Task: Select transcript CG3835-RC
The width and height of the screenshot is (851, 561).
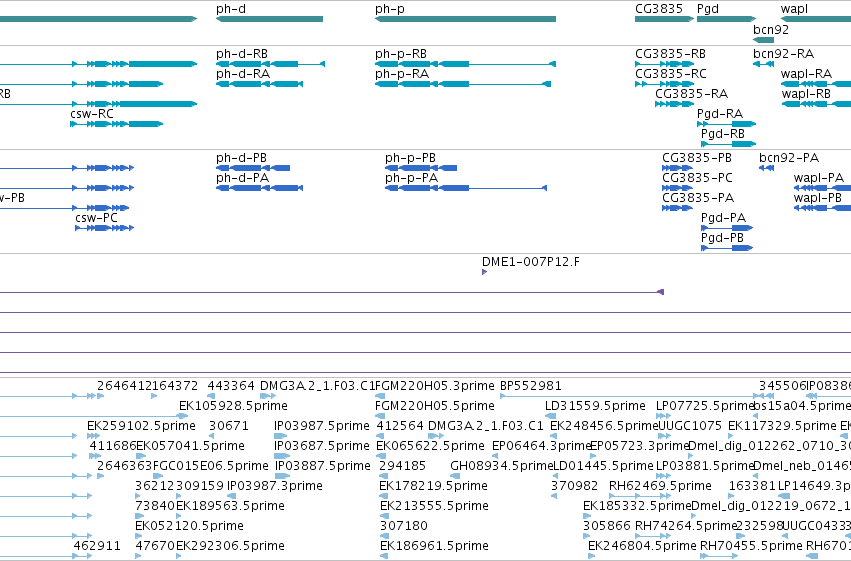Action: point(670,74)
